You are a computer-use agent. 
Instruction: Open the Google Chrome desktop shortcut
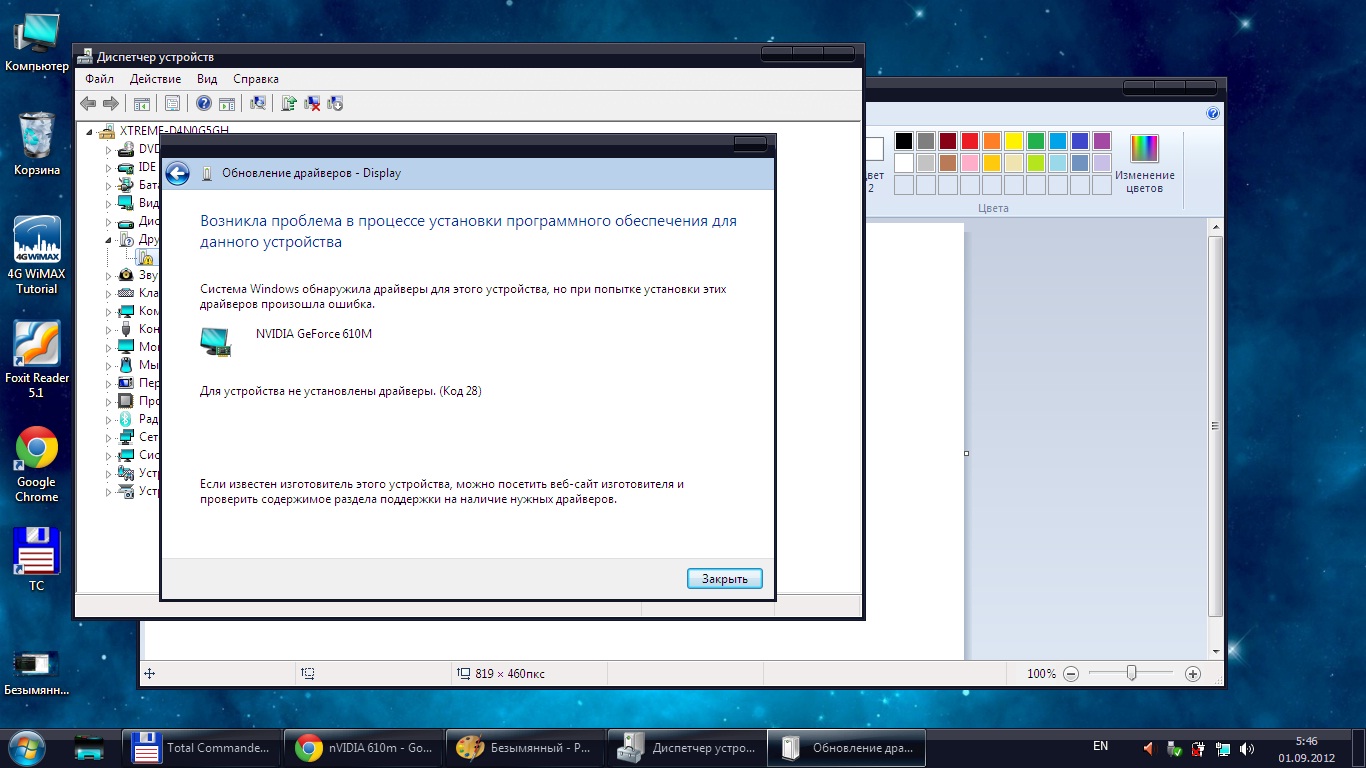tap(37, 465)
